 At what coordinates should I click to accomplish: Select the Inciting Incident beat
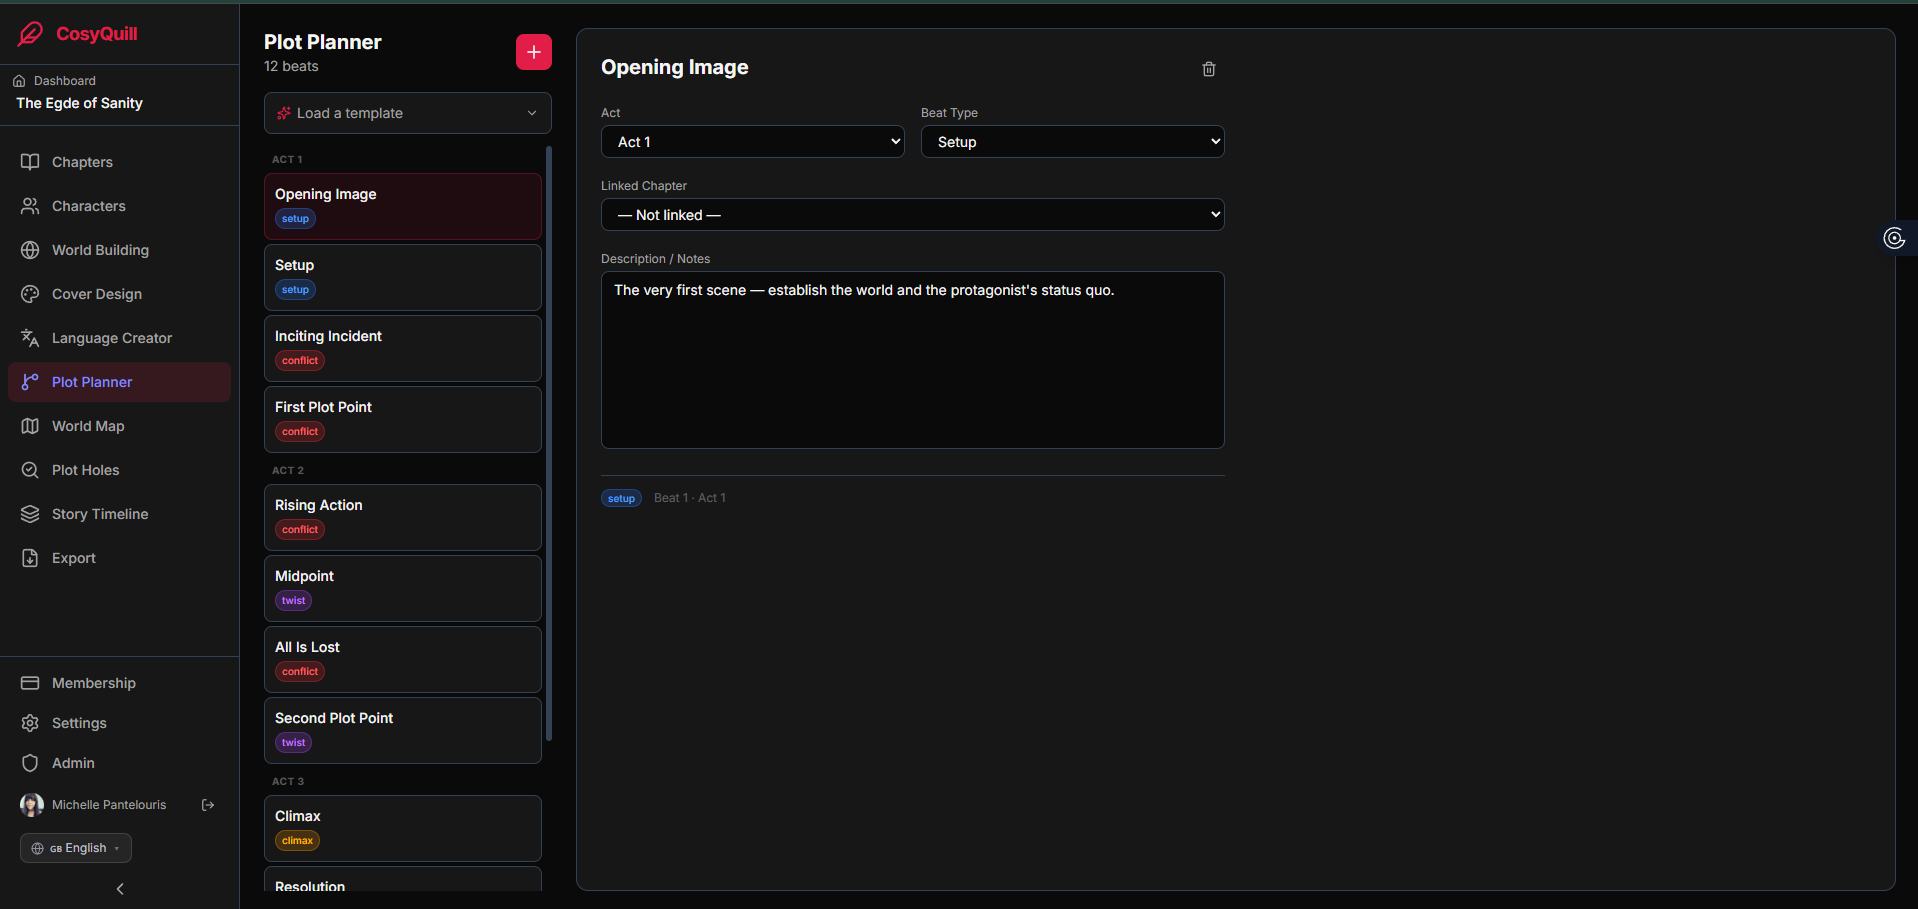pos(403,348)
